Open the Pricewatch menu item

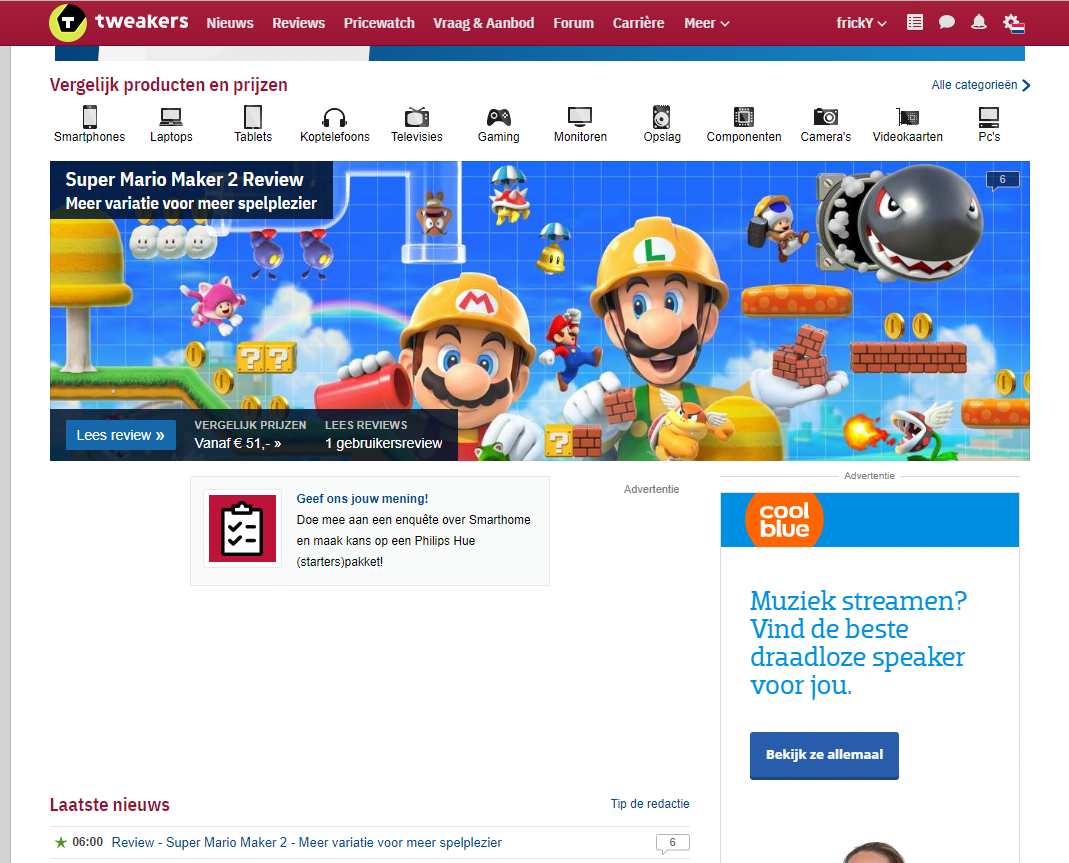coord(379,23)
